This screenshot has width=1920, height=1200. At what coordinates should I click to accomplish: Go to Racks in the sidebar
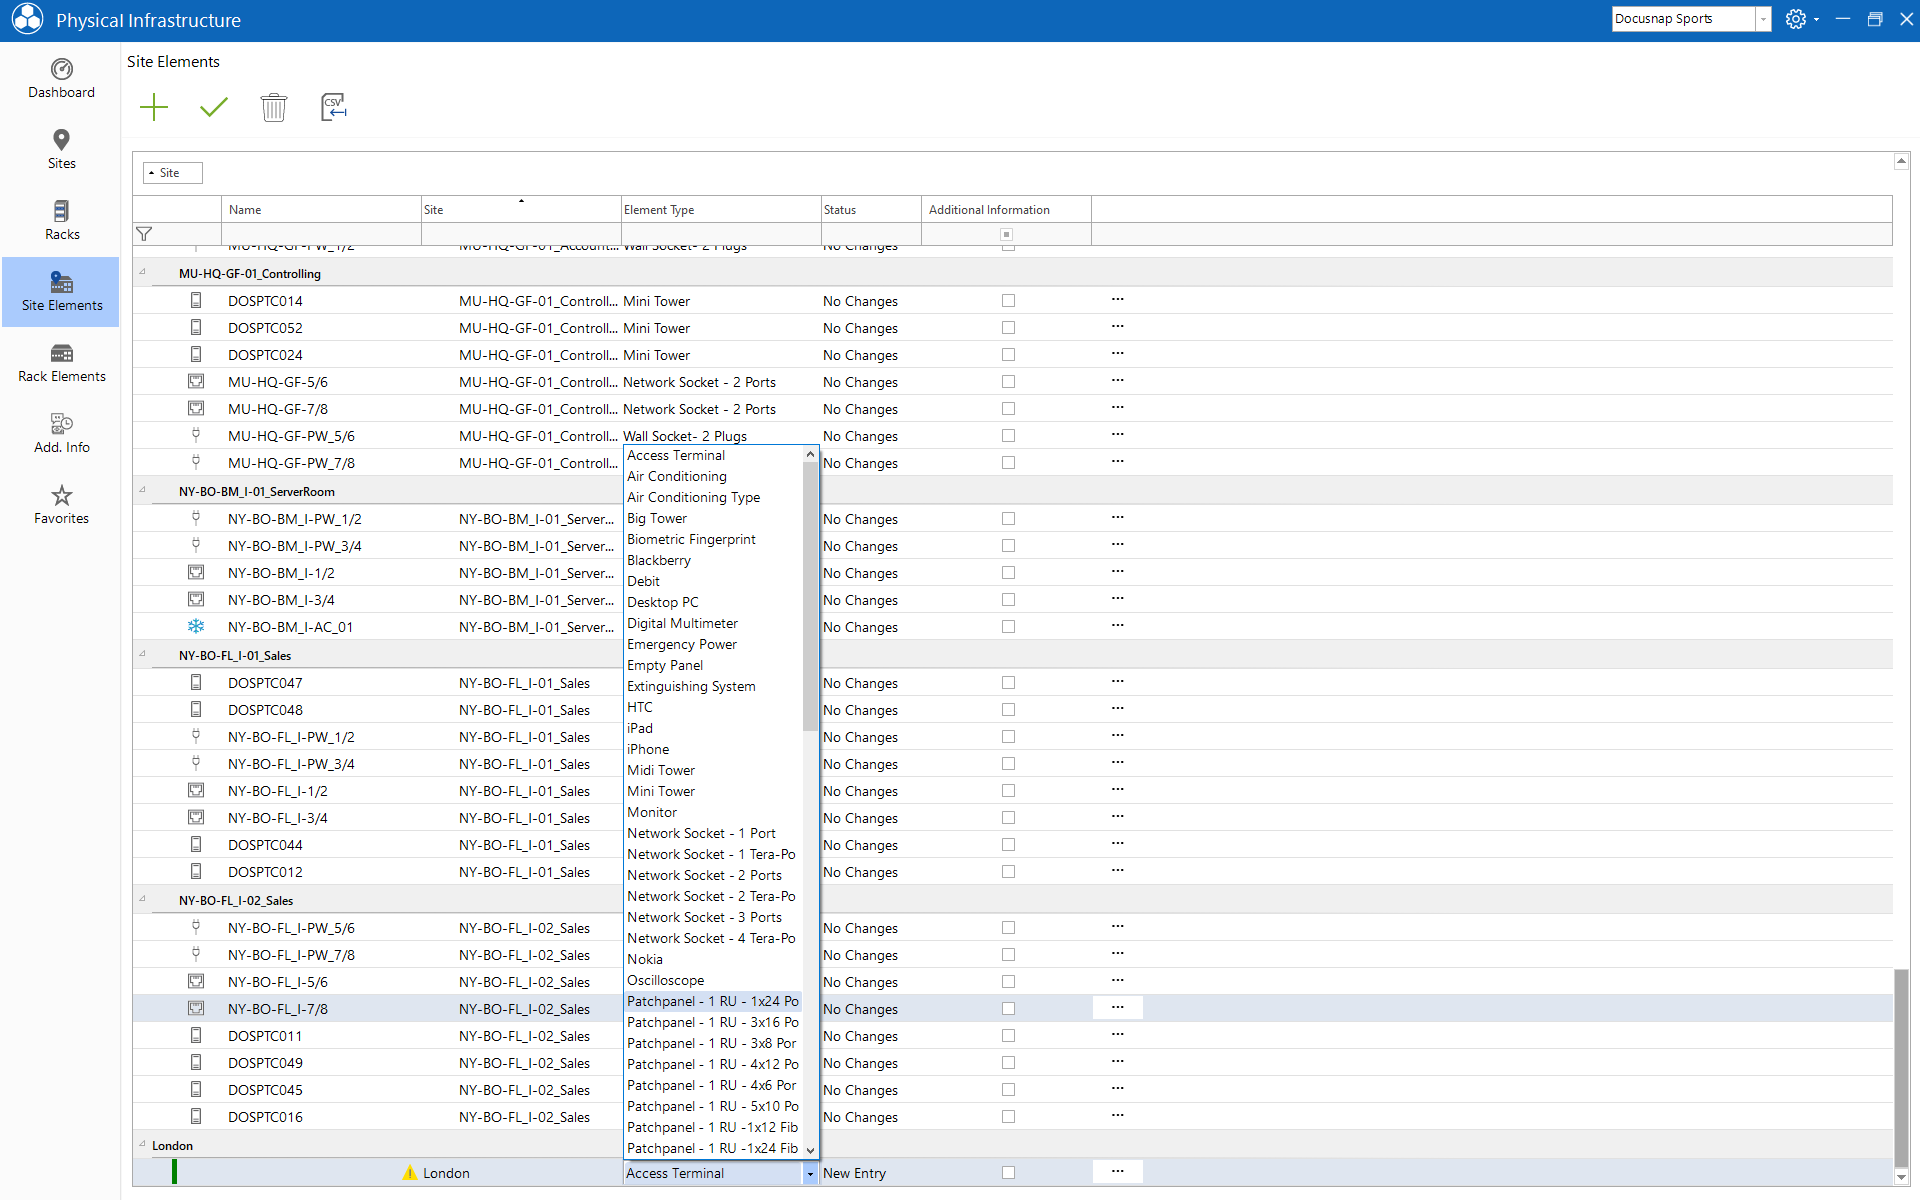click(61, 221)
